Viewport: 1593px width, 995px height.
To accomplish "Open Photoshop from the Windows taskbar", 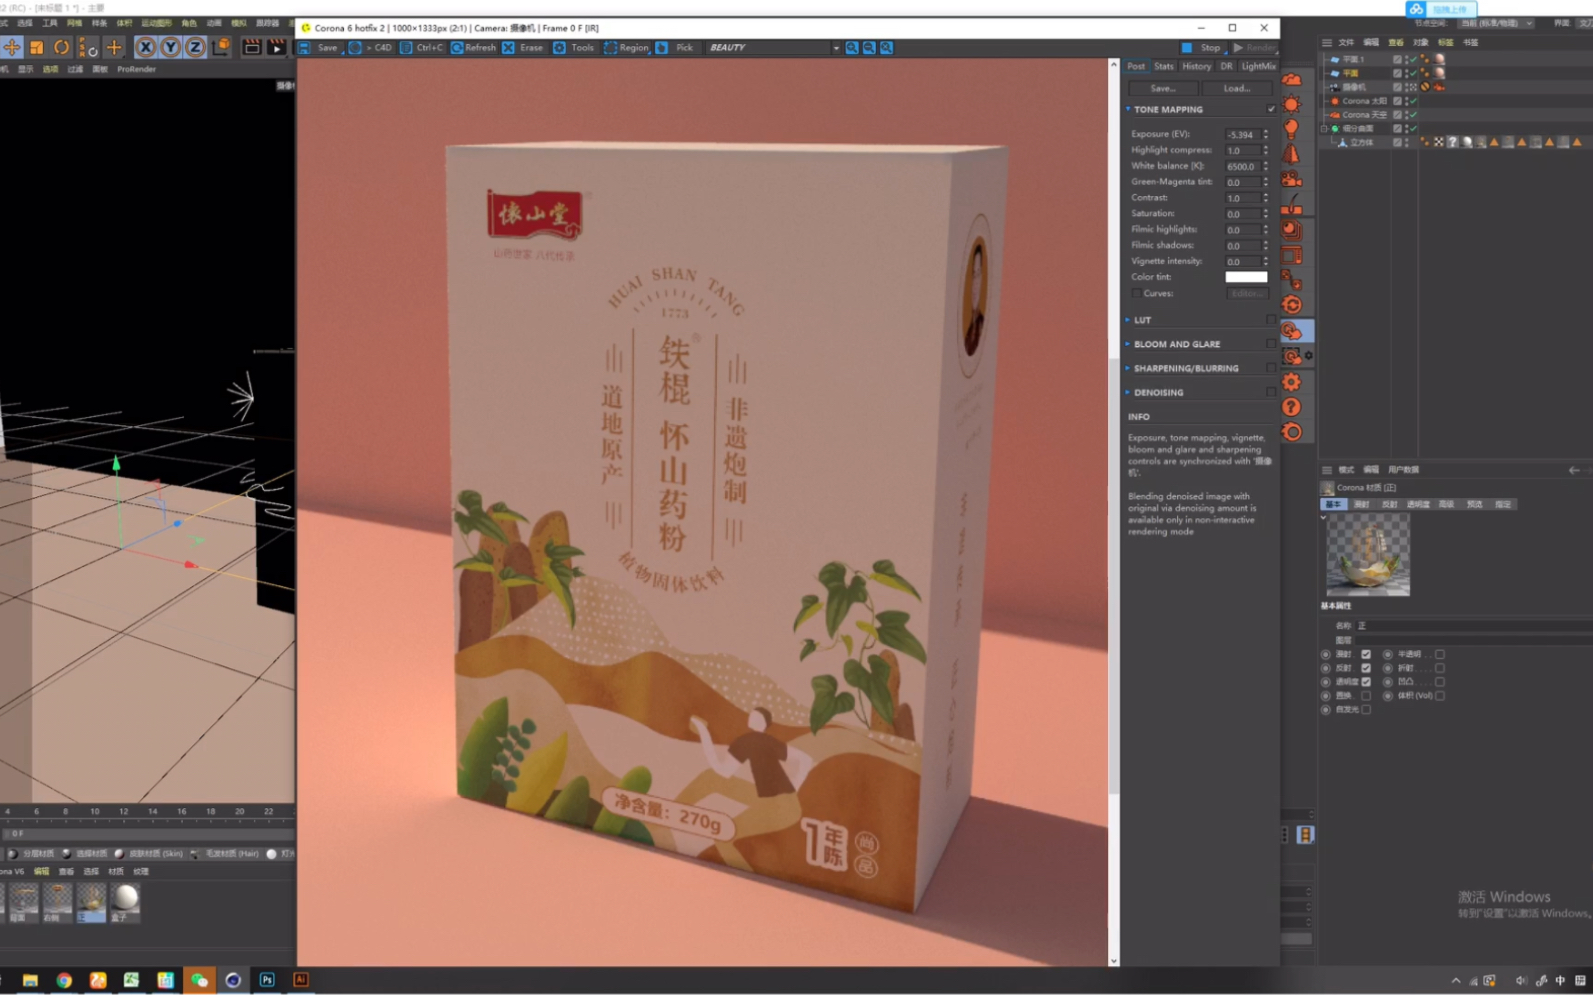I will pyautogui.click(x=267, y=980).
